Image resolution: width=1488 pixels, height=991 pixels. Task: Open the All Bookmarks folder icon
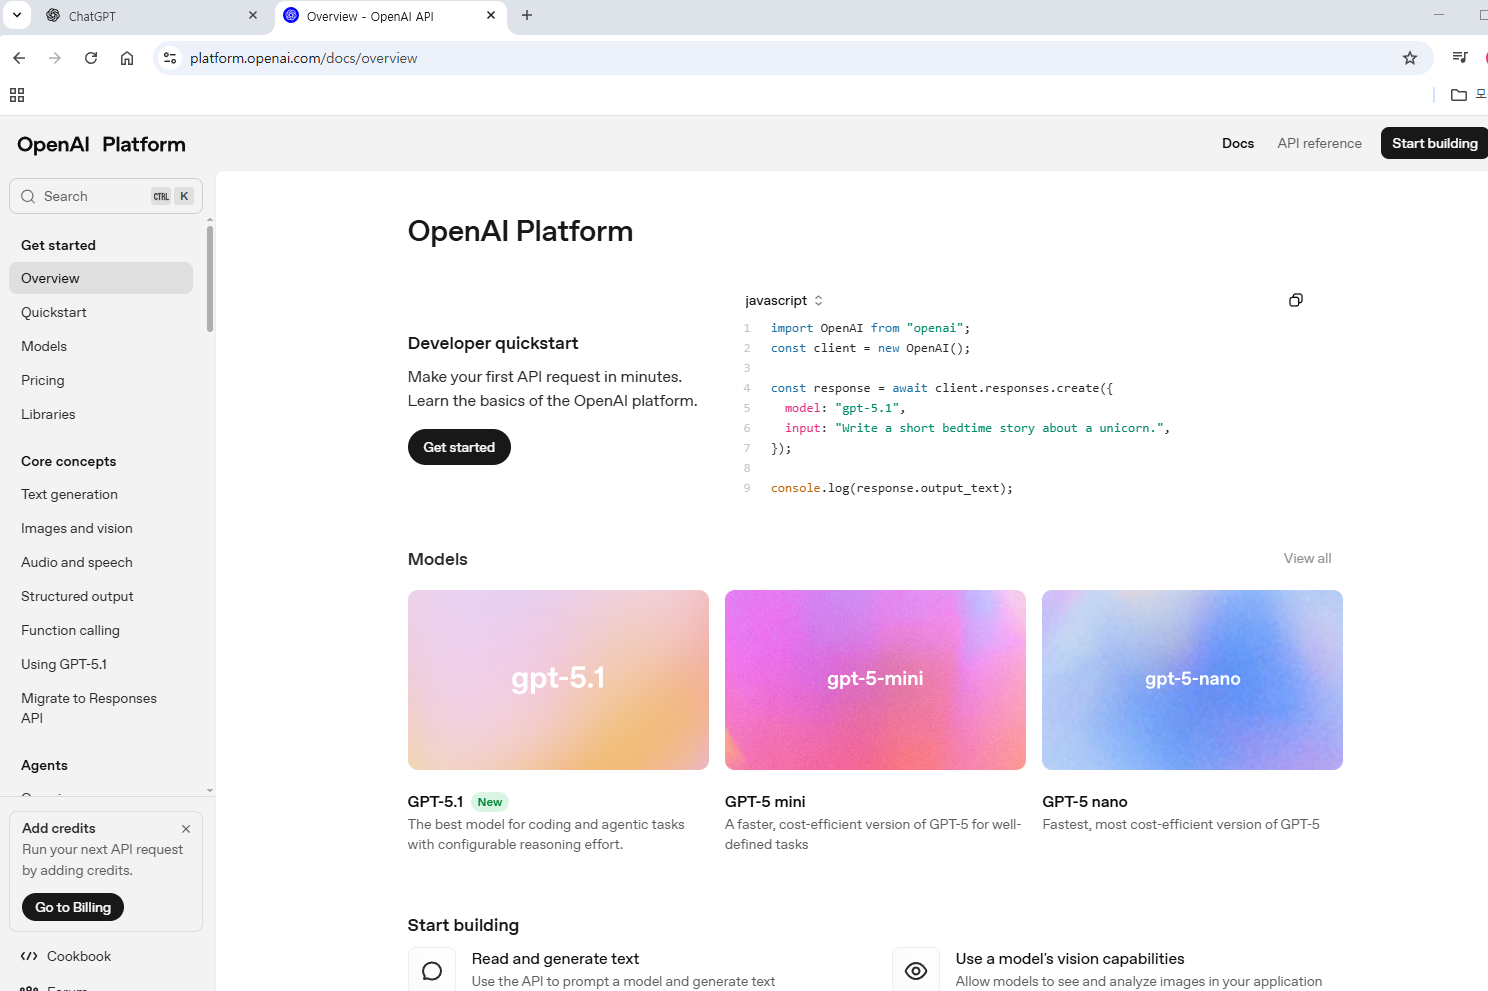[1459, 95]
